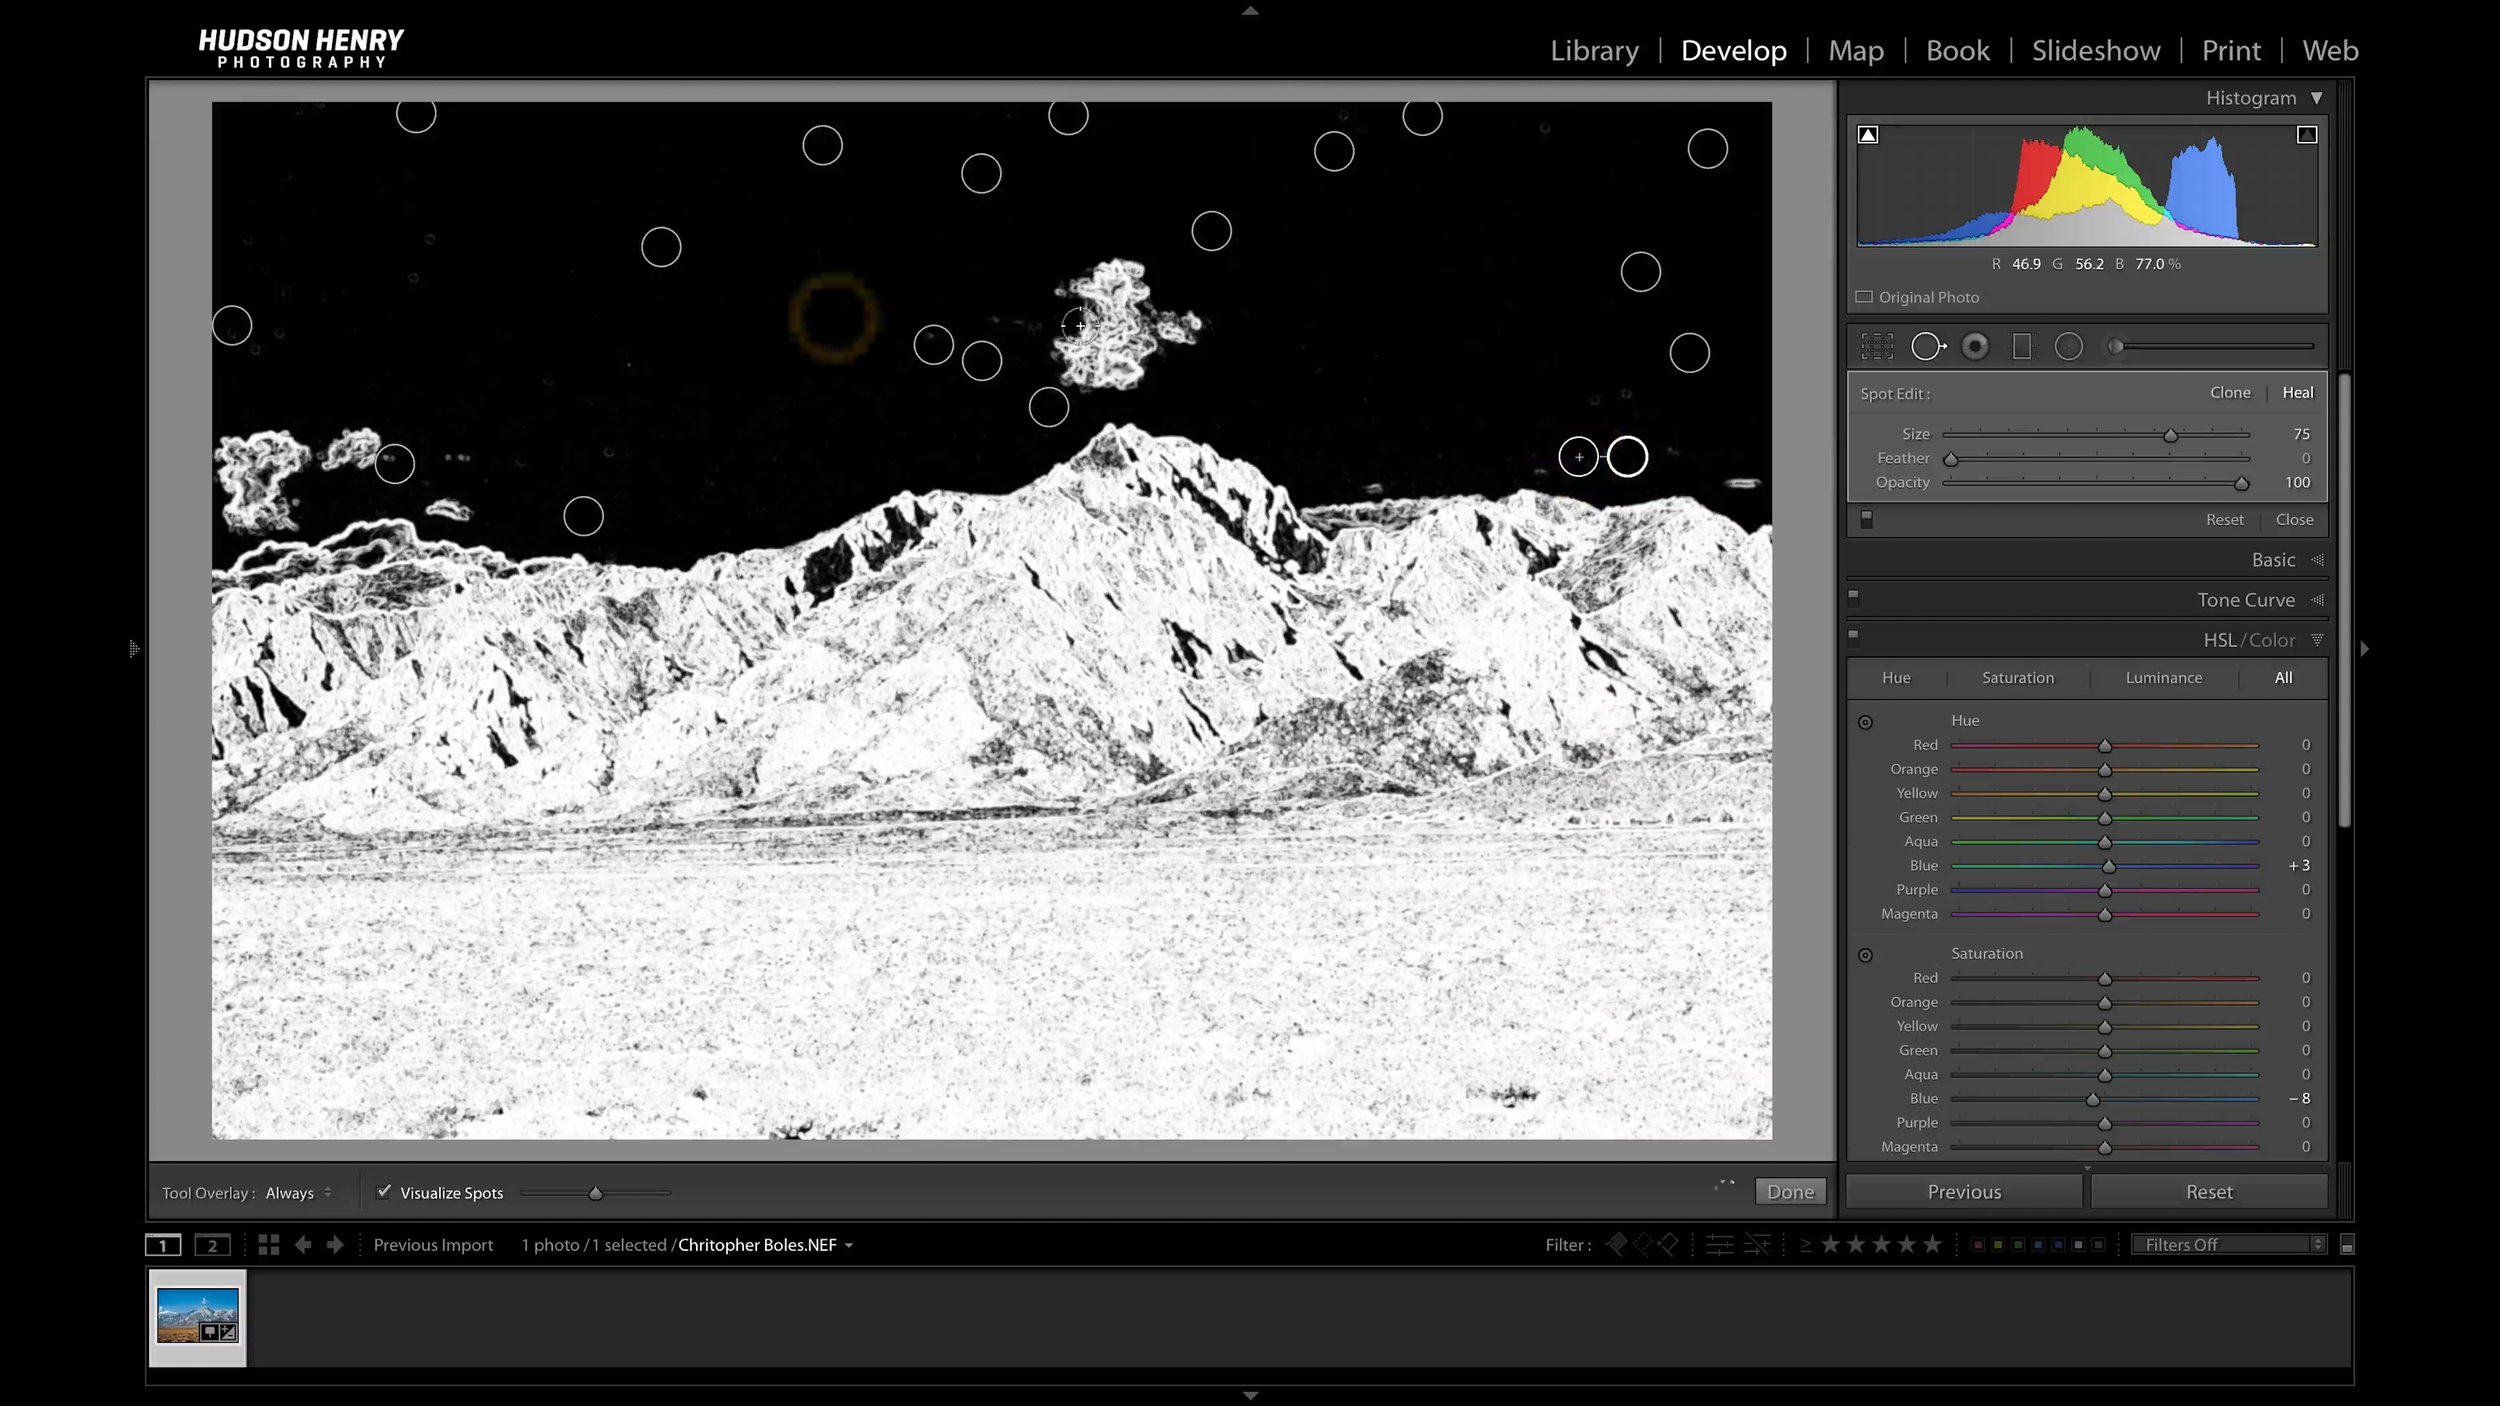Viewport: 2500px width, 1406px height.
Task: Select the Hue tab in HSL
Action: point(1896,678)
